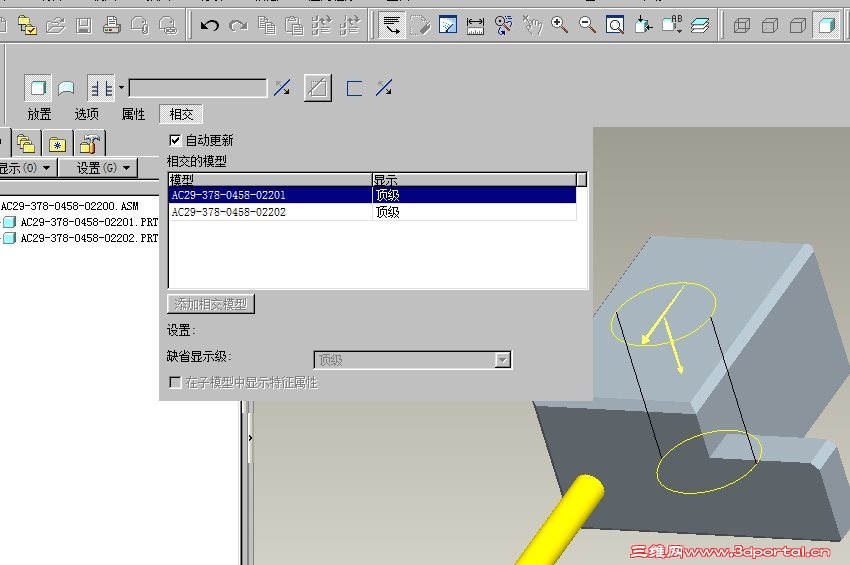Image resolution: width=850 pixels, height=565 pixels.
Task: Refit the model to screen
Action: pyautogui.click(x=615, y=25)
